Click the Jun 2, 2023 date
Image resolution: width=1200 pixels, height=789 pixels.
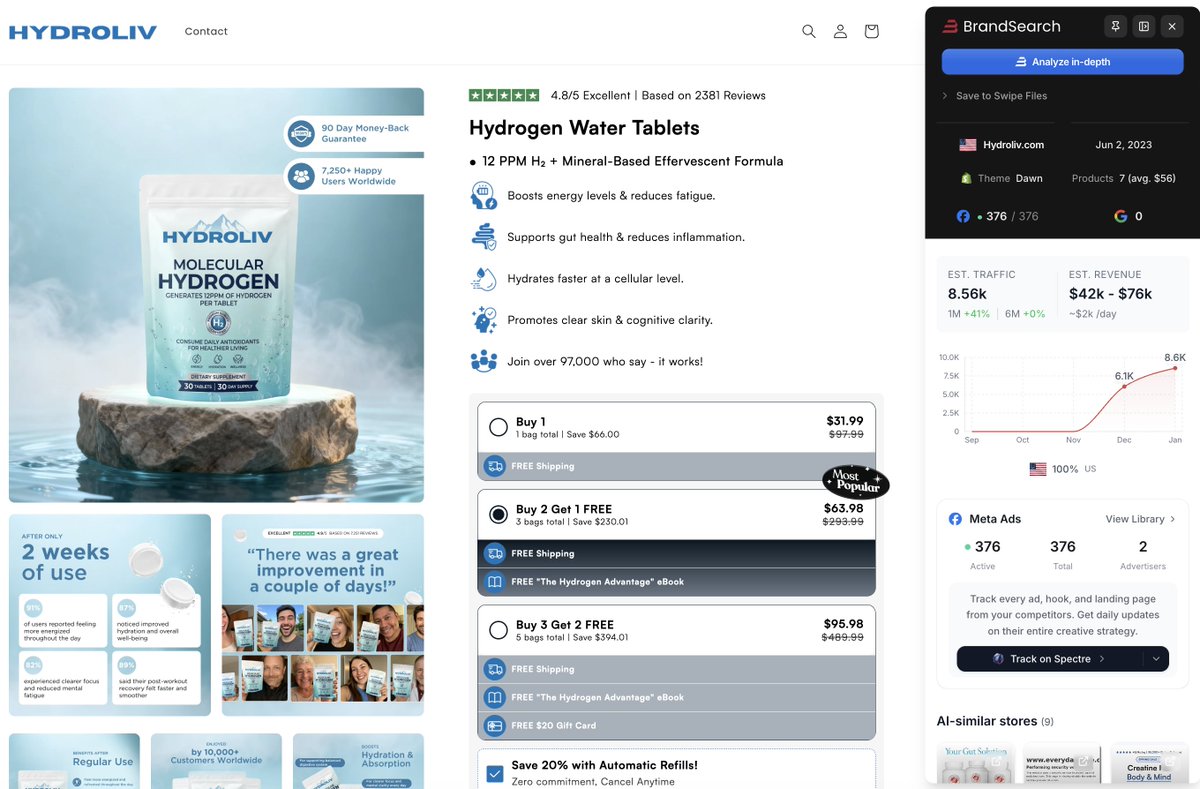click(1123, 145)
